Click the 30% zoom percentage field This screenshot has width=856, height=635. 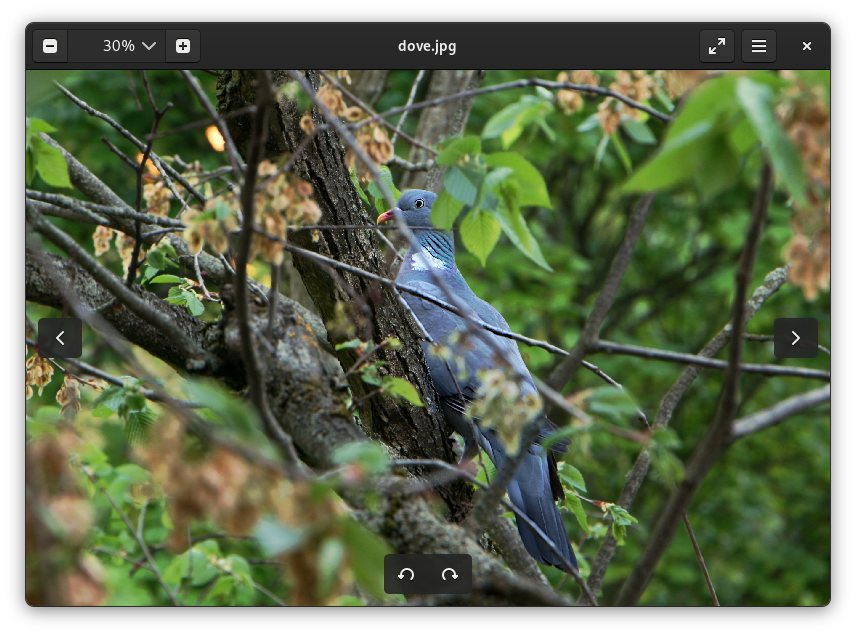coord(117,46)
